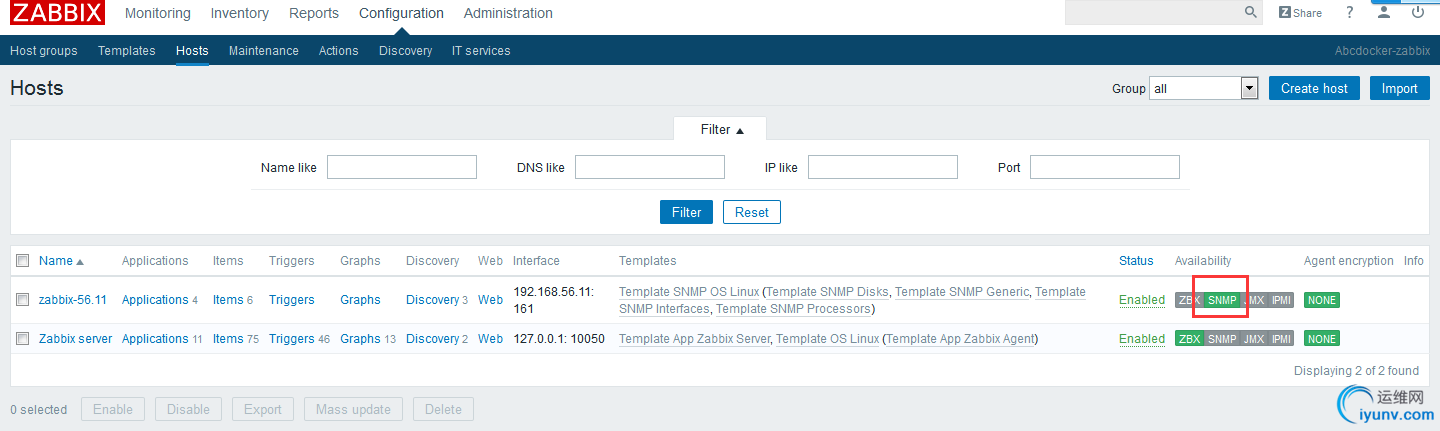The image size is (1440, 431).
Task: Click the Create host button
Action: click(1315, 88)
